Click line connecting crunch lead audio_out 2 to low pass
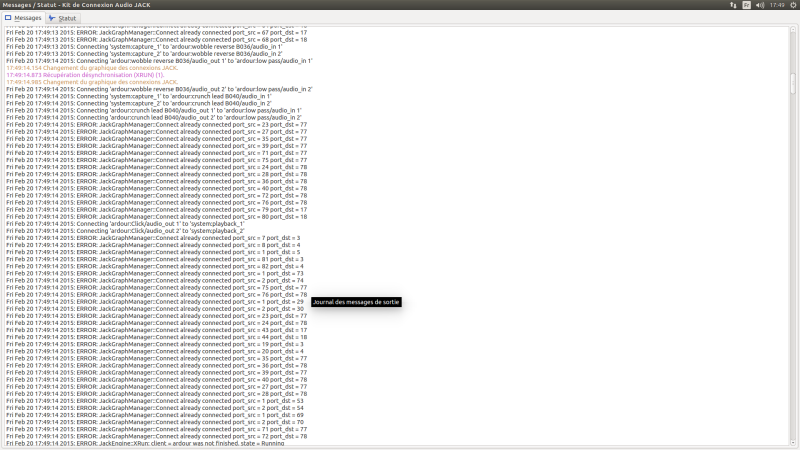 154,118
